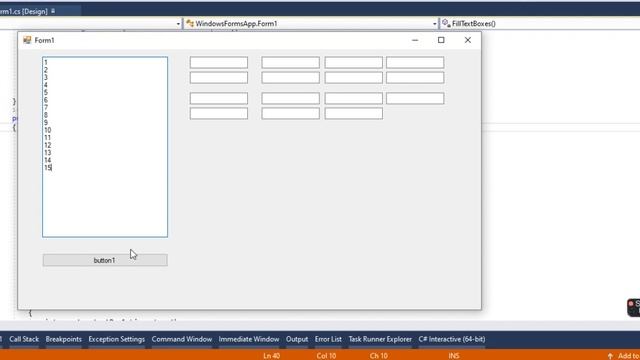640x360 pixels.
Task: Place cursor on line "1" in multiline textbox
Action: pyautogui.click(x=46, y=62)
